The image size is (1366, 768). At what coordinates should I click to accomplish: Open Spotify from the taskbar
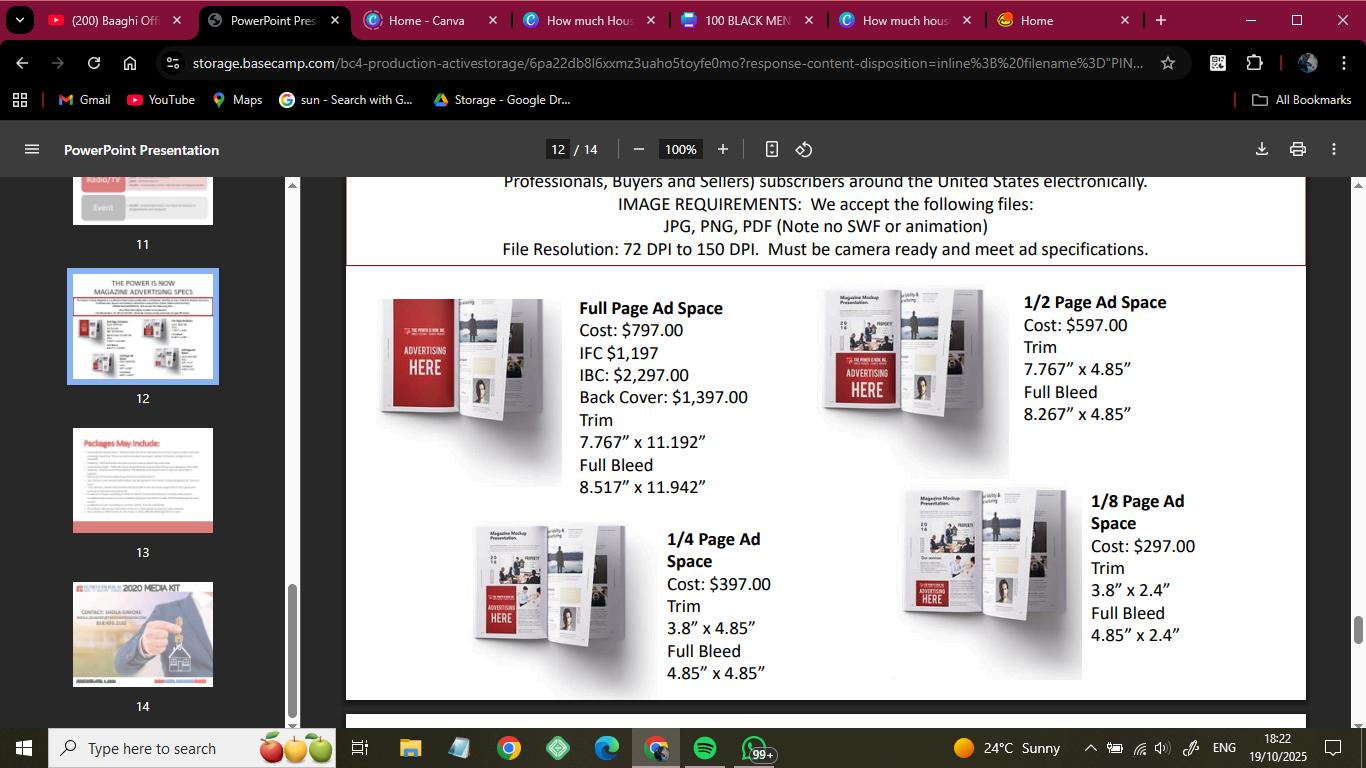[705, 748]
